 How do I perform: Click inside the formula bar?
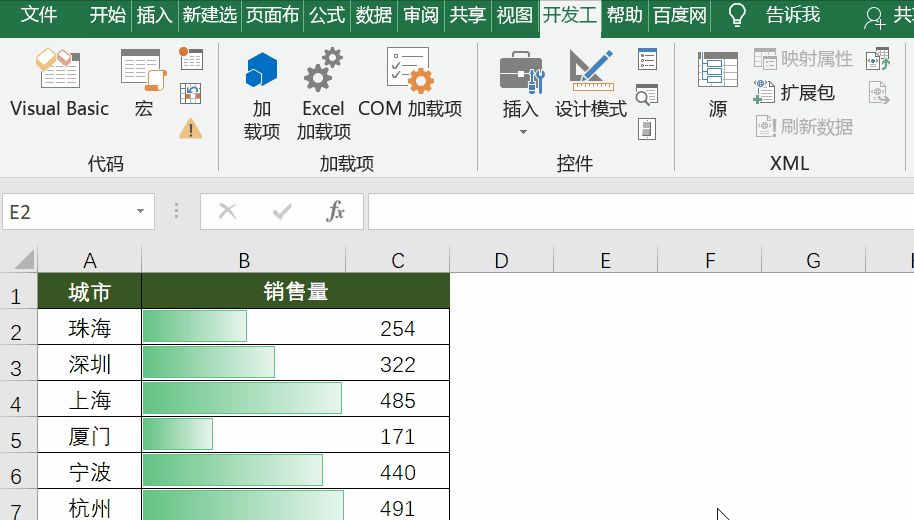pos(640,212)
